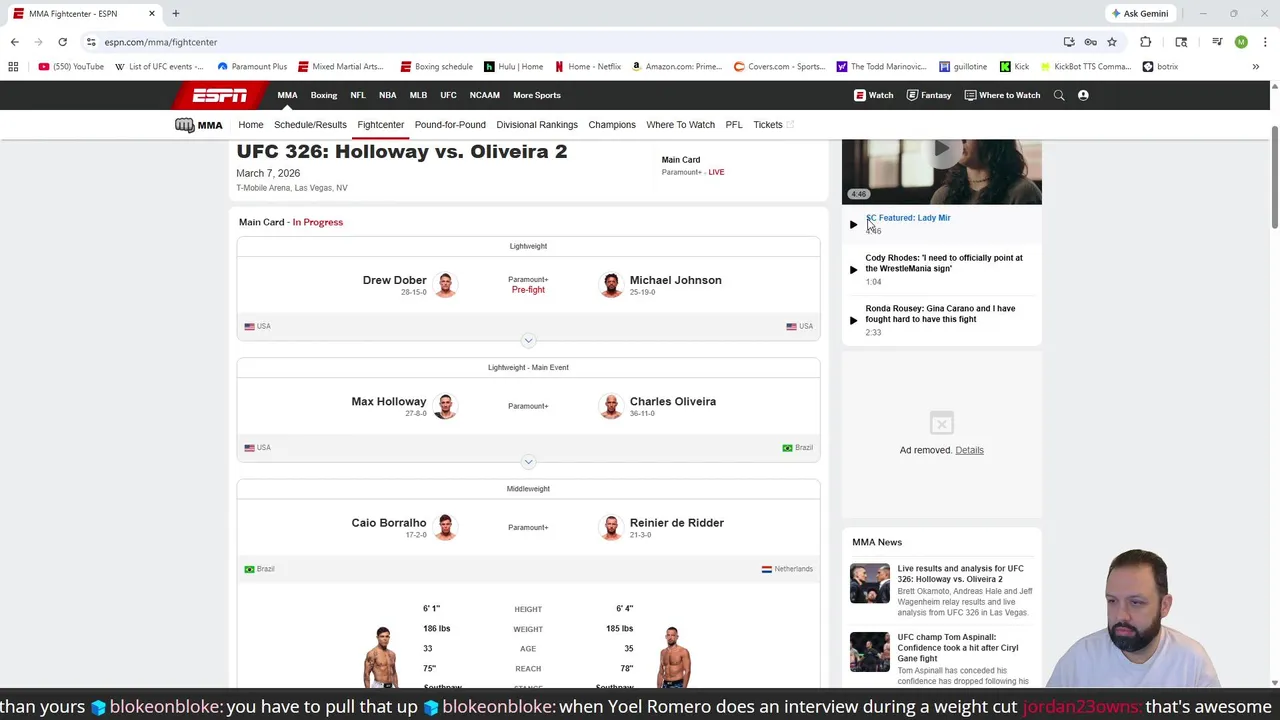Select UFC in the sports menu
This screenshot has height=720, width=1280.
tap(448, 95)
